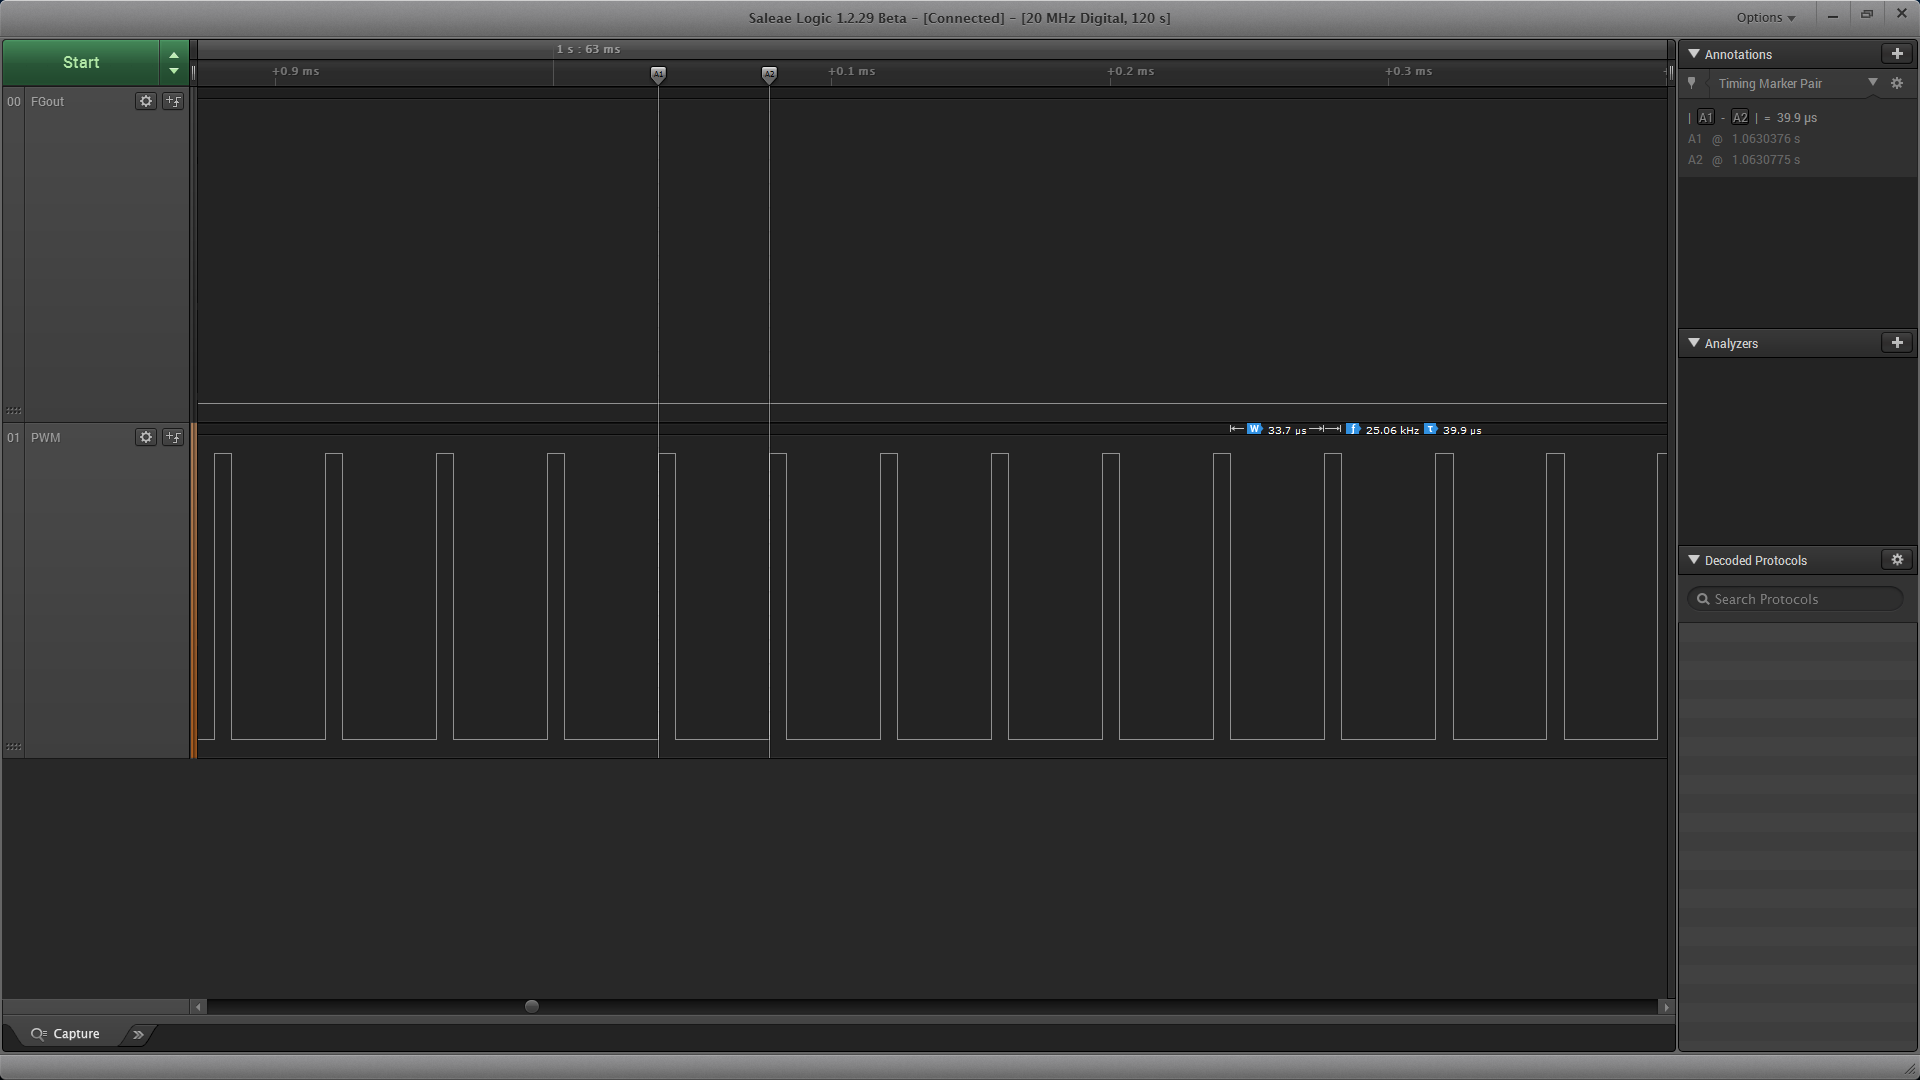Click the +0.1 ms timeline label
Image resolution: width=1920 pixels, height=1080 pixels.
pos(851,71)
